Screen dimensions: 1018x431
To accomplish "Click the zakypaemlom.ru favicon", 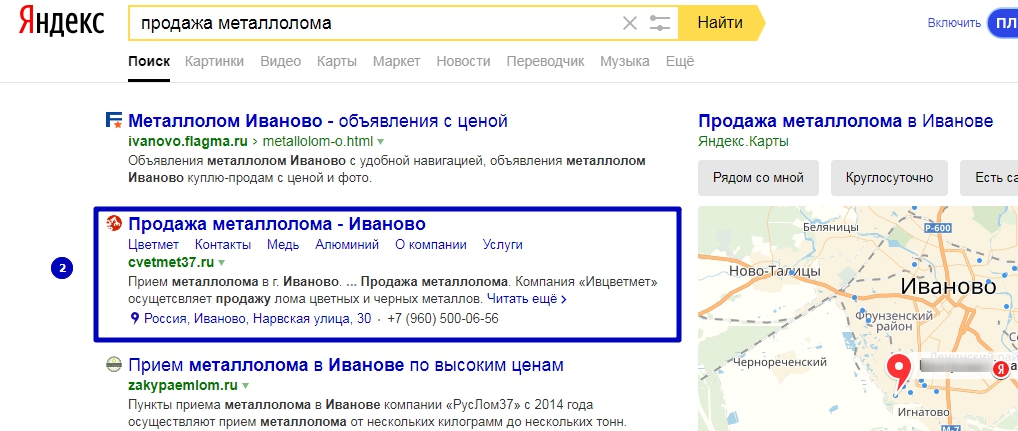I will point(114,364).
